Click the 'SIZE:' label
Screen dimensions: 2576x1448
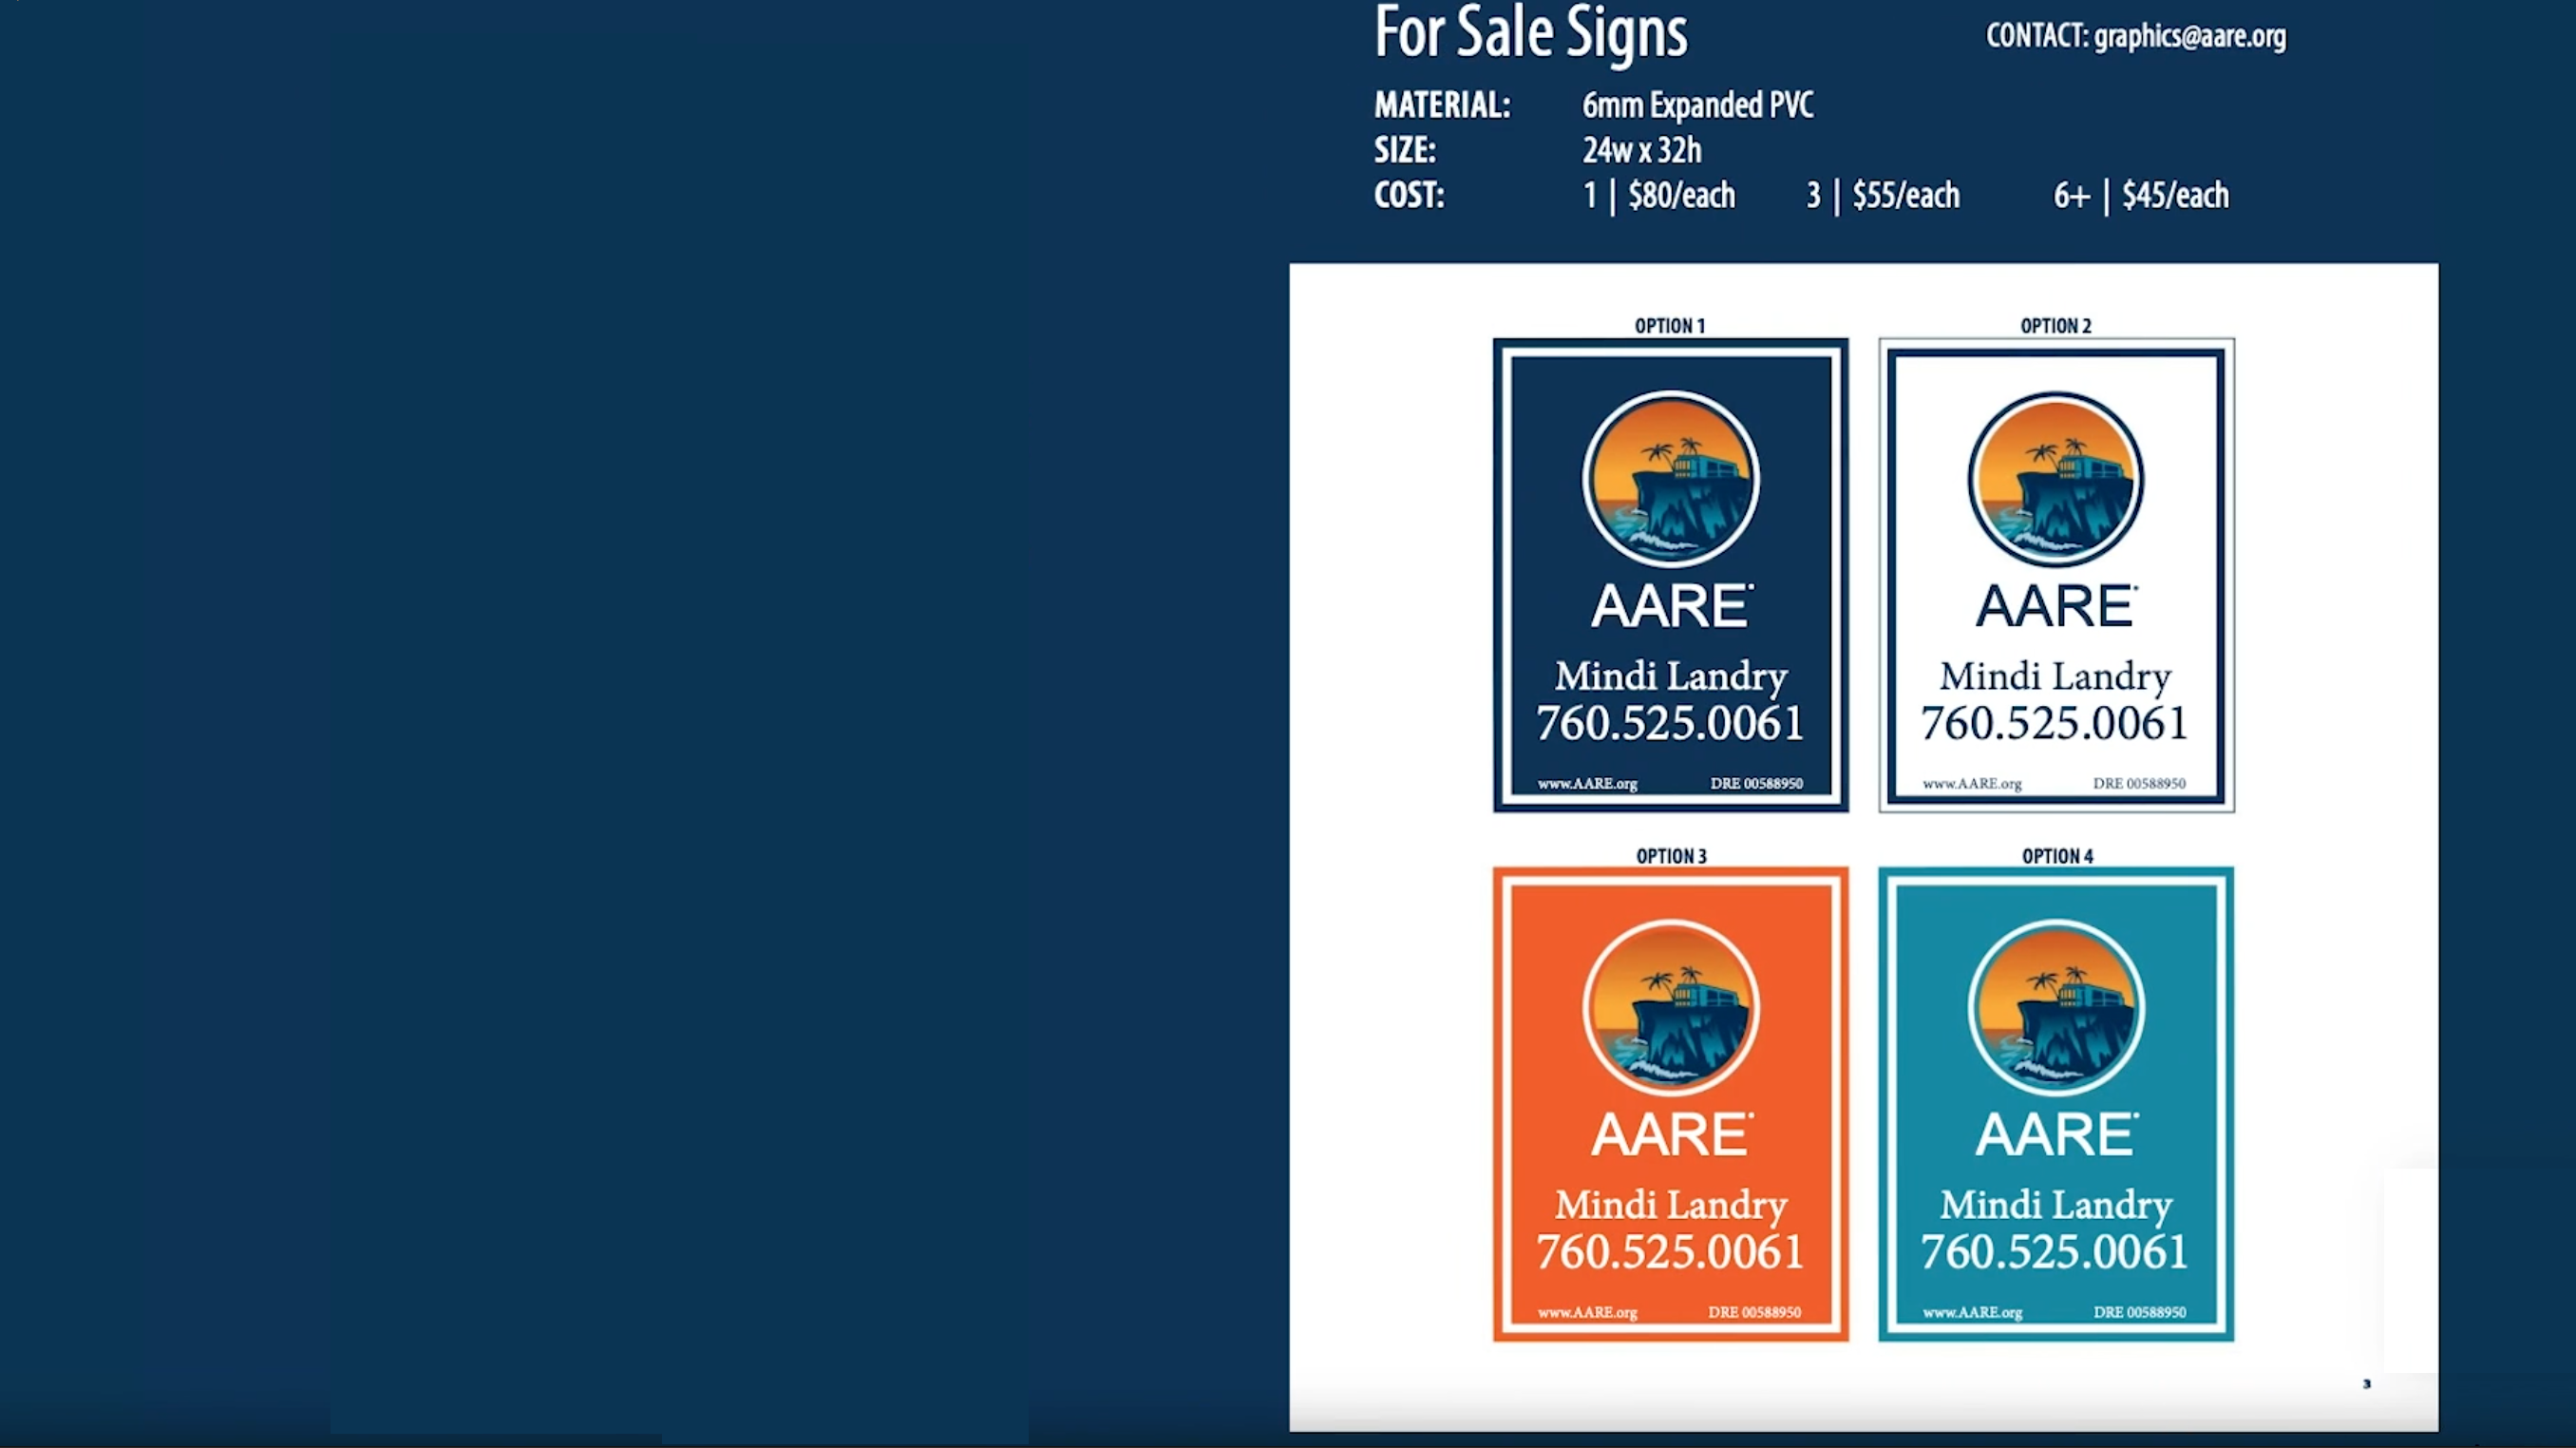[x=1405, y=150]
